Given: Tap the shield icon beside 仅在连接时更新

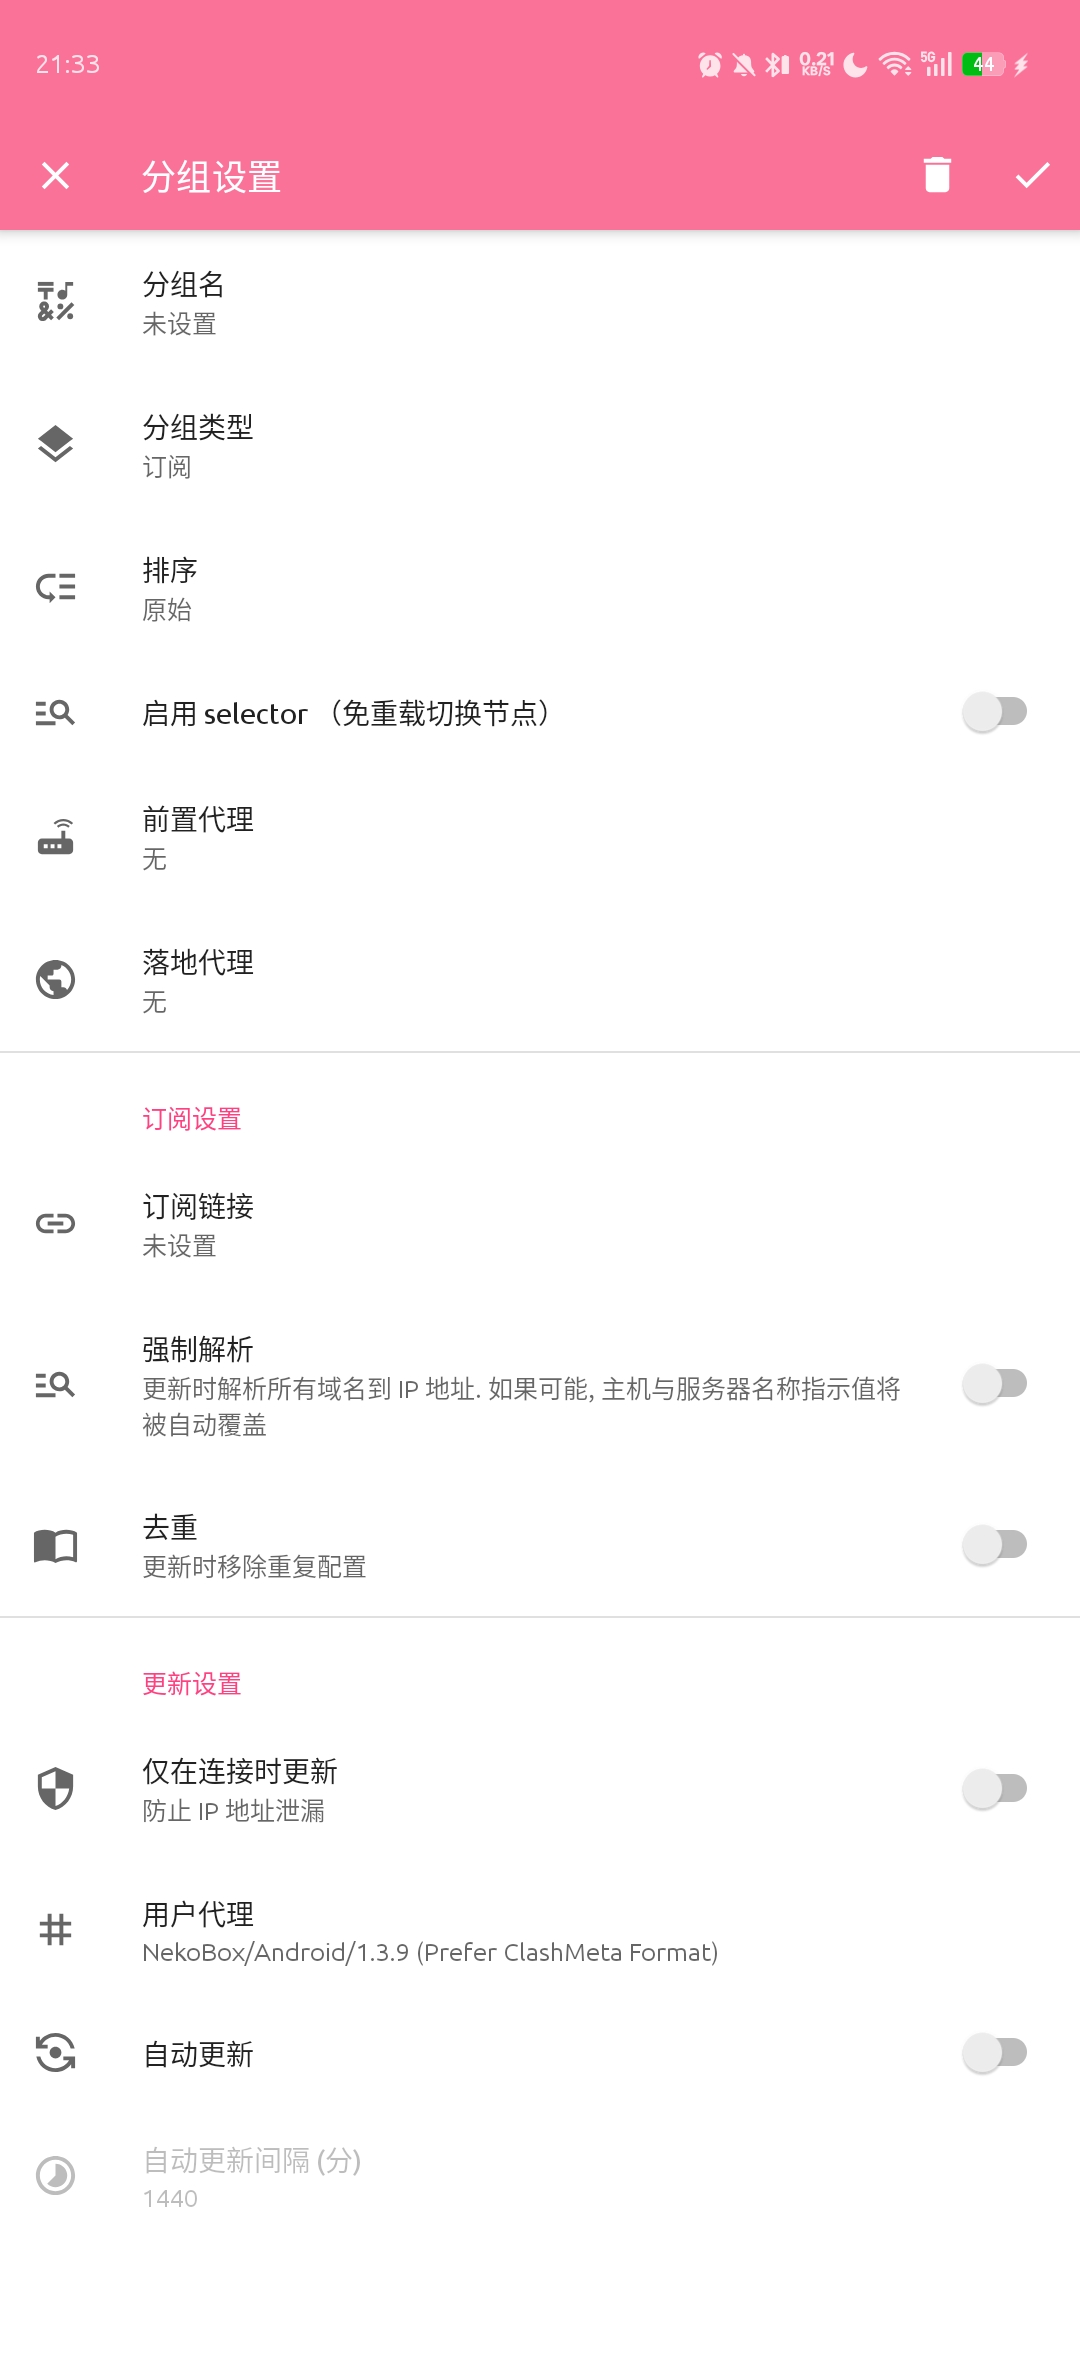Looking at the screenshot, I should pyautogui.click(x=56, y=1788).
